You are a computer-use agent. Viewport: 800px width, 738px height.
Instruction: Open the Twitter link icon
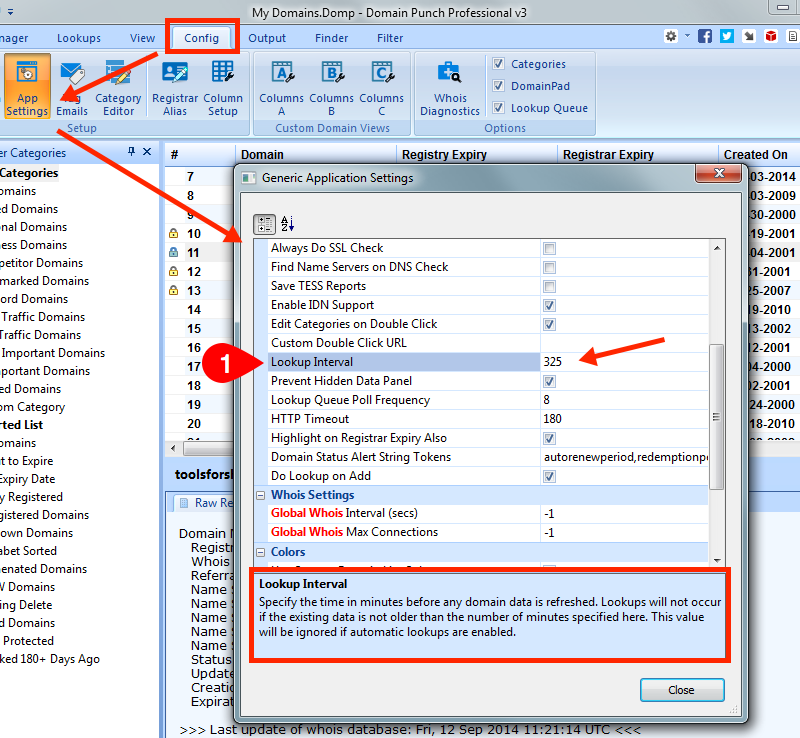(727, 36)
